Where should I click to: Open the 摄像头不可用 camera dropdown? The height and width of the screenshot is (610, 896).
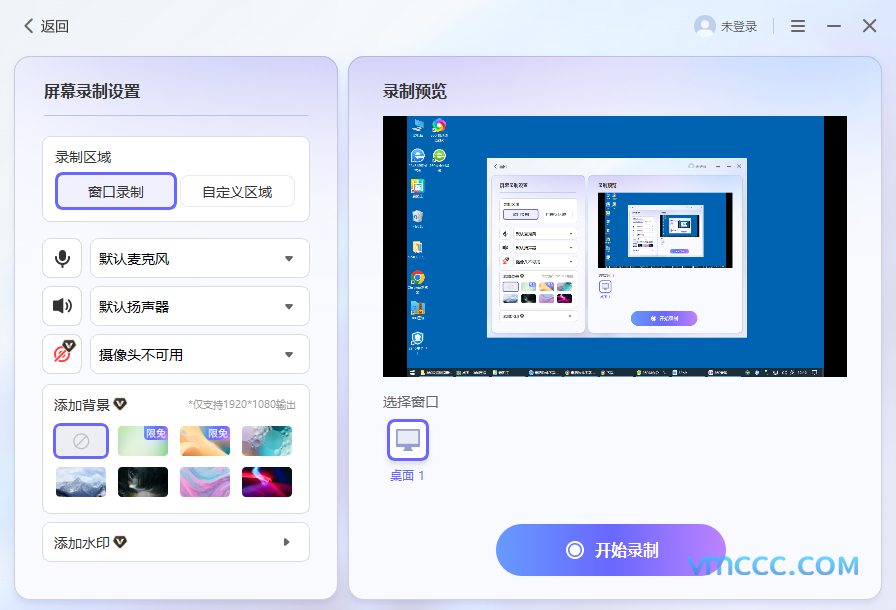coord(200,354)
